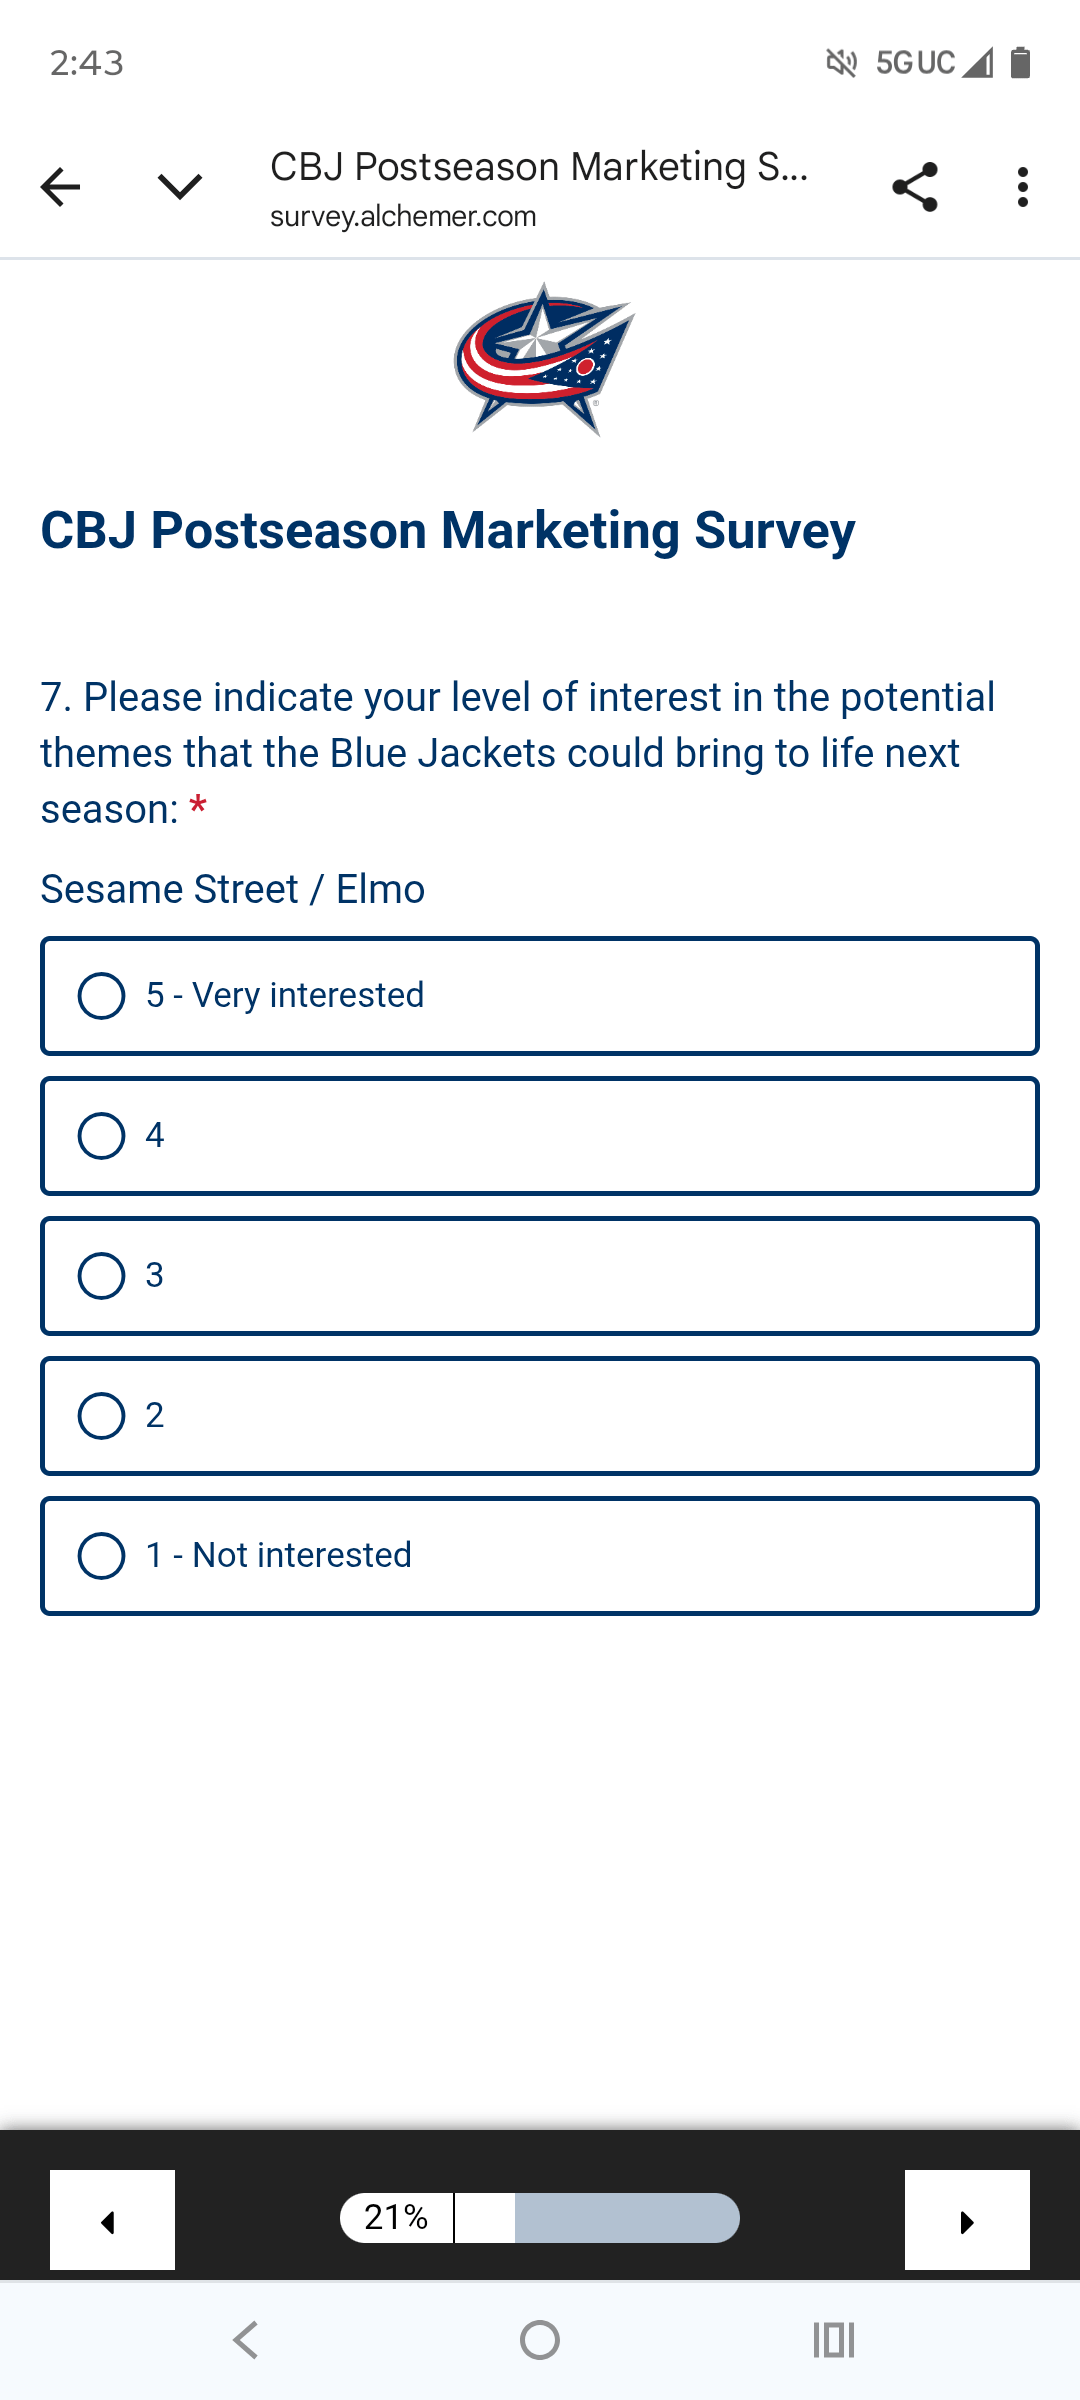Advance to the next survey page
The height and width of the screenshot is (2400, 1080).
coord(967,2220)
